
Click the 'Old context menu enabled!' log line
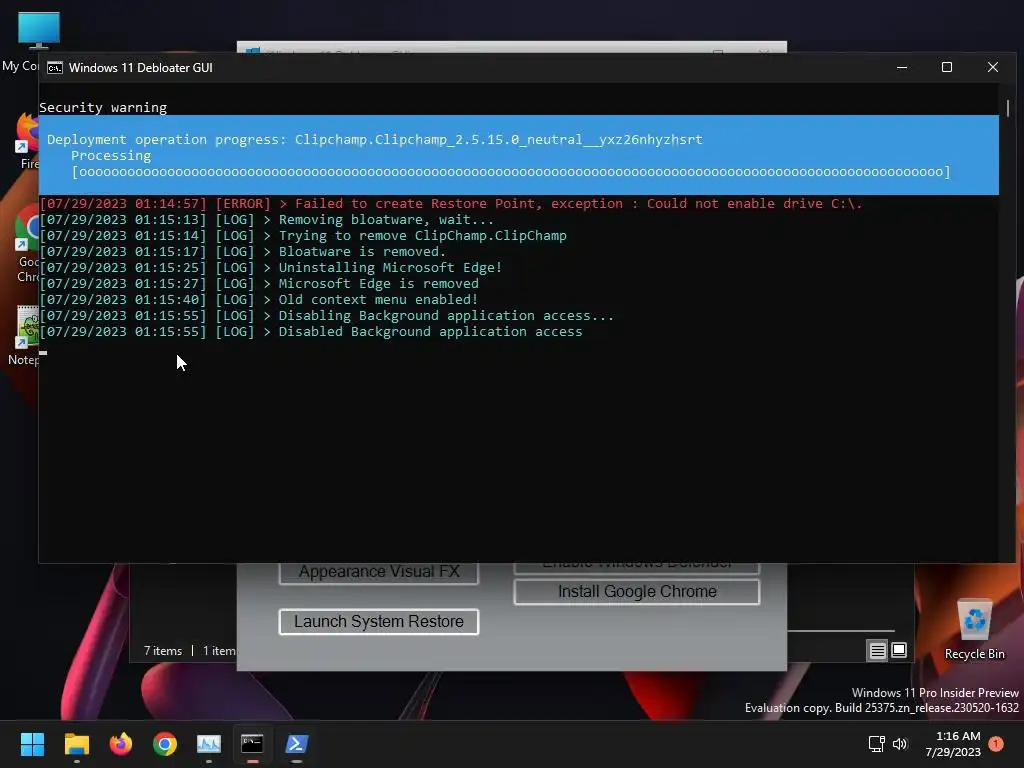pos(259,300)
